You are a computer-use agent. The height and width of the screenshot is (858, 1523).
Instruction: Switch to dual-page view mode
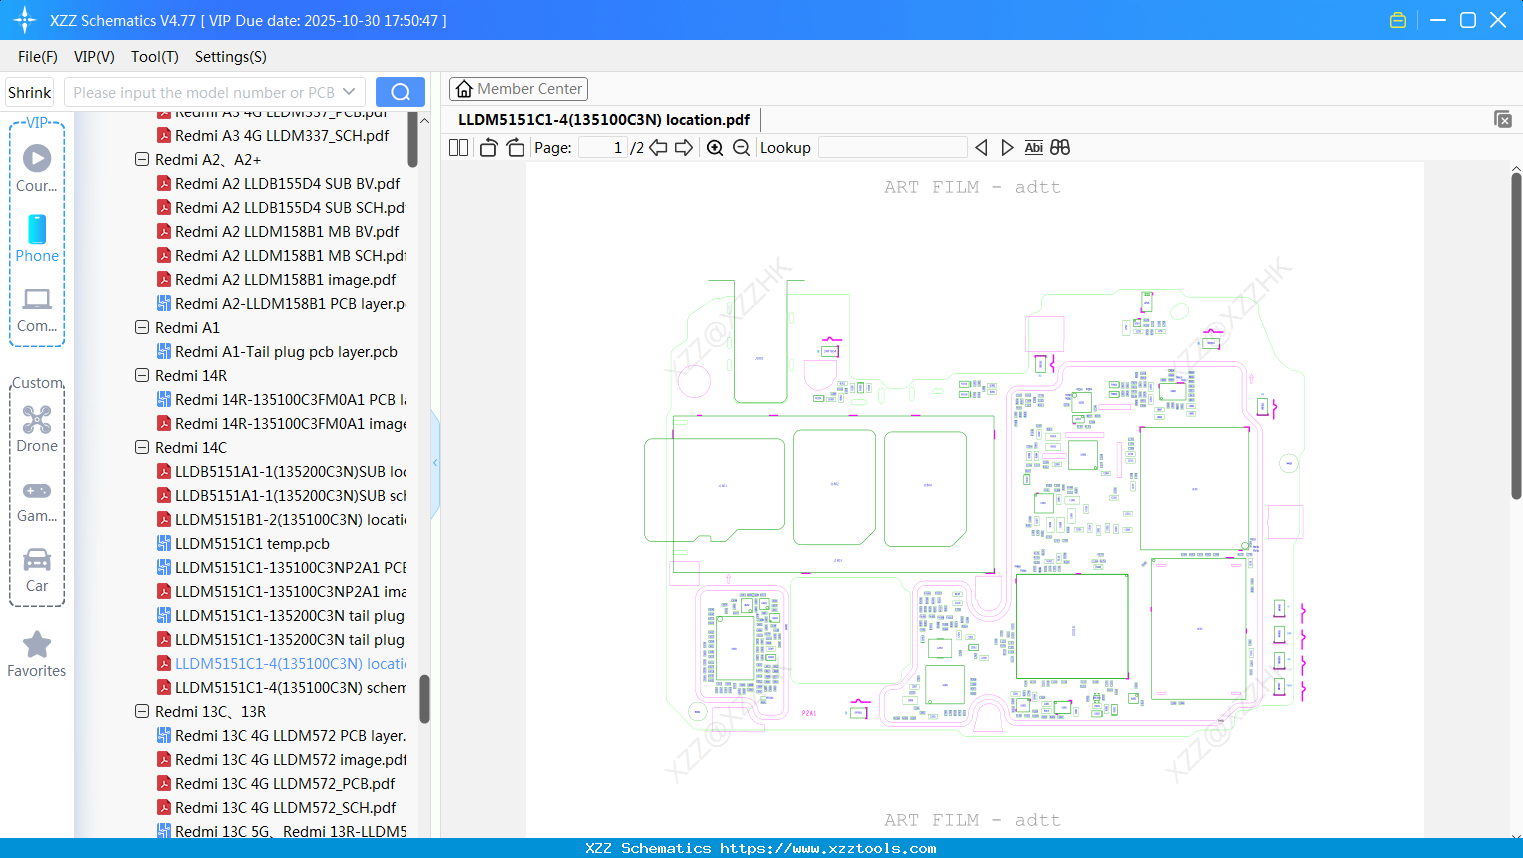tap(457, 147)
